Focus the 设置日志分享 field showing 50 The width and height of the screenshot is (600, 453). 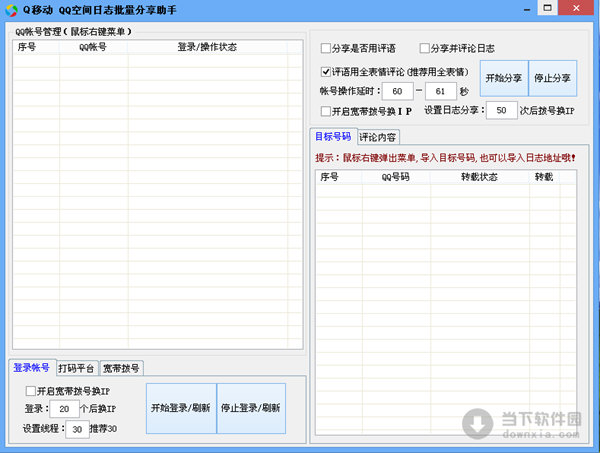(x=500, y=110)
